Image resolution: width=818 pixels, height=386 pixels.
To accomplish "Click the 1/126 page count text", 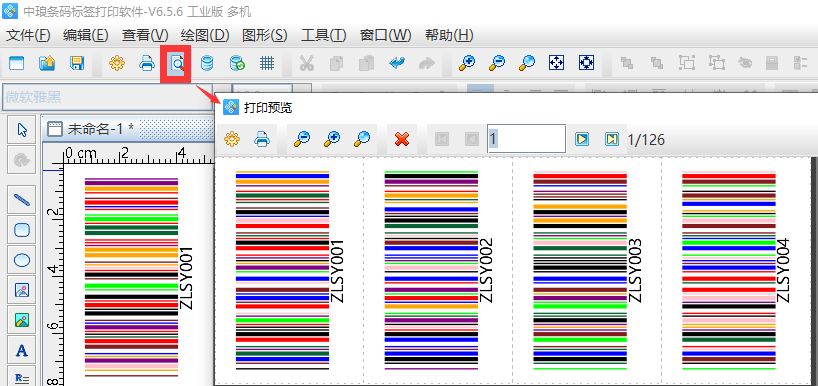I will point(646,139).
